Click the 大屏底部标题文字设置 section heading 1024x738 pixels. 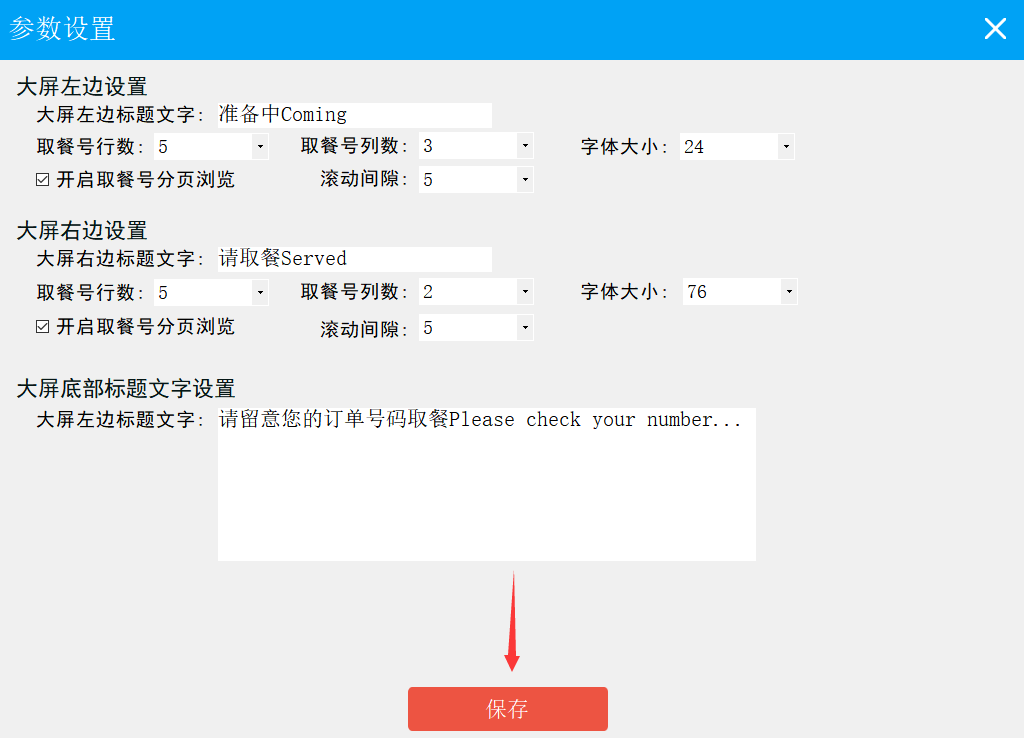(126, 389)
